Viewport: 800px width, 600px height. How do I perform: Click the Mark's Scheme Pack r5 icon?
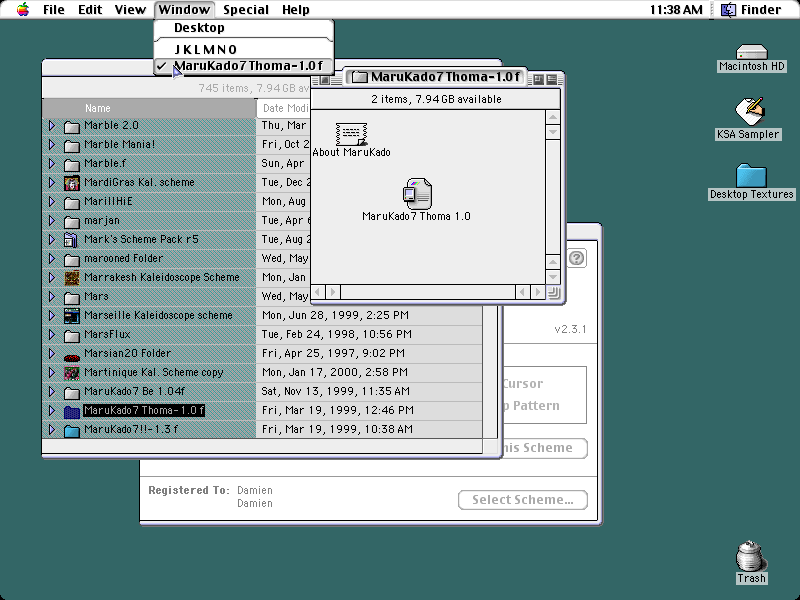coord(71,240)
